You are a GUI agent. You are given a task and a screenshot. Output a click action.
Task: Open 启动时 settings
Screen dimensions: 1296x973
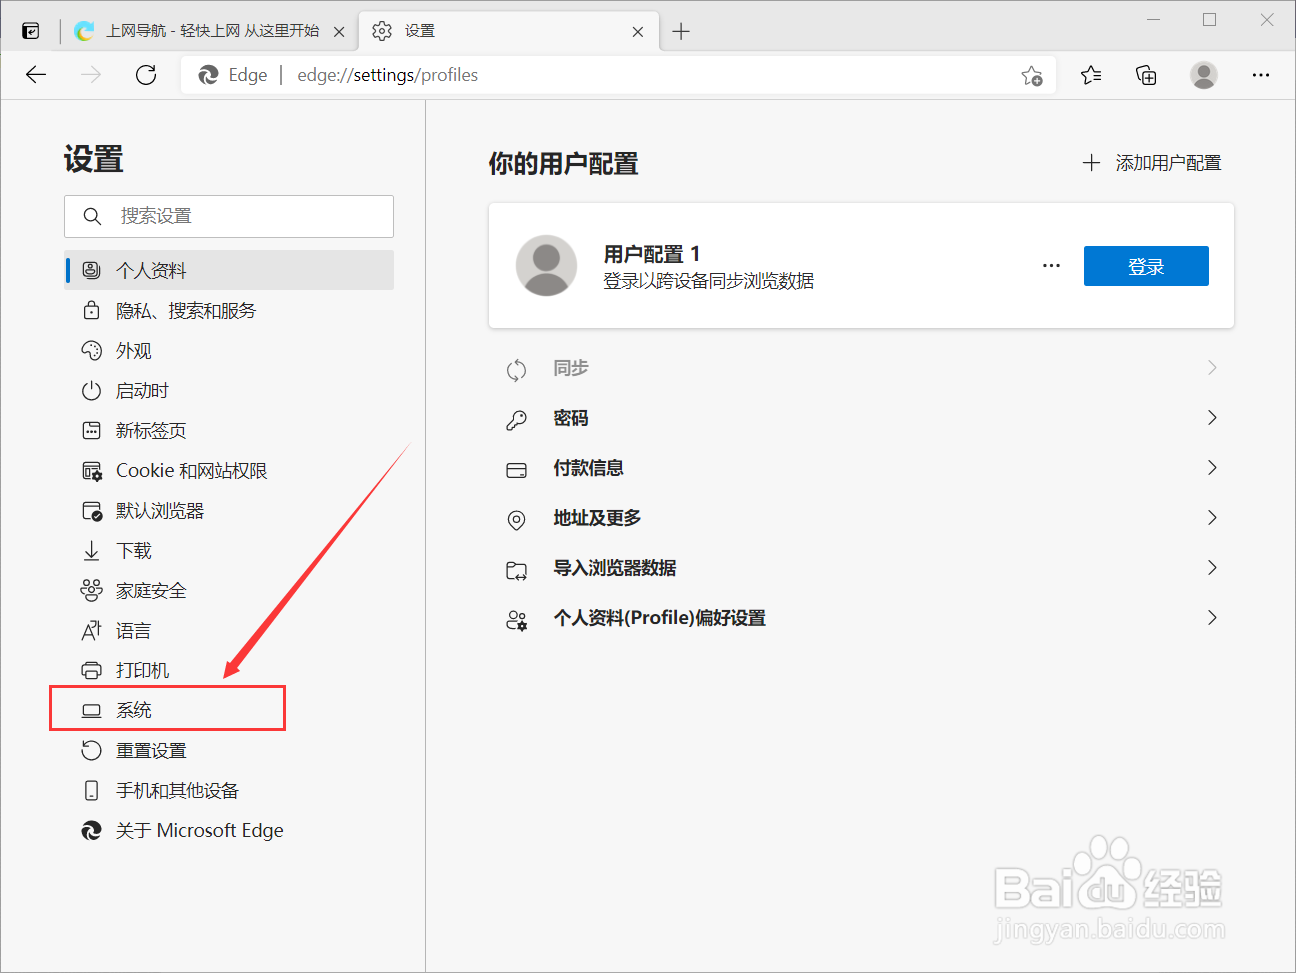229,390
